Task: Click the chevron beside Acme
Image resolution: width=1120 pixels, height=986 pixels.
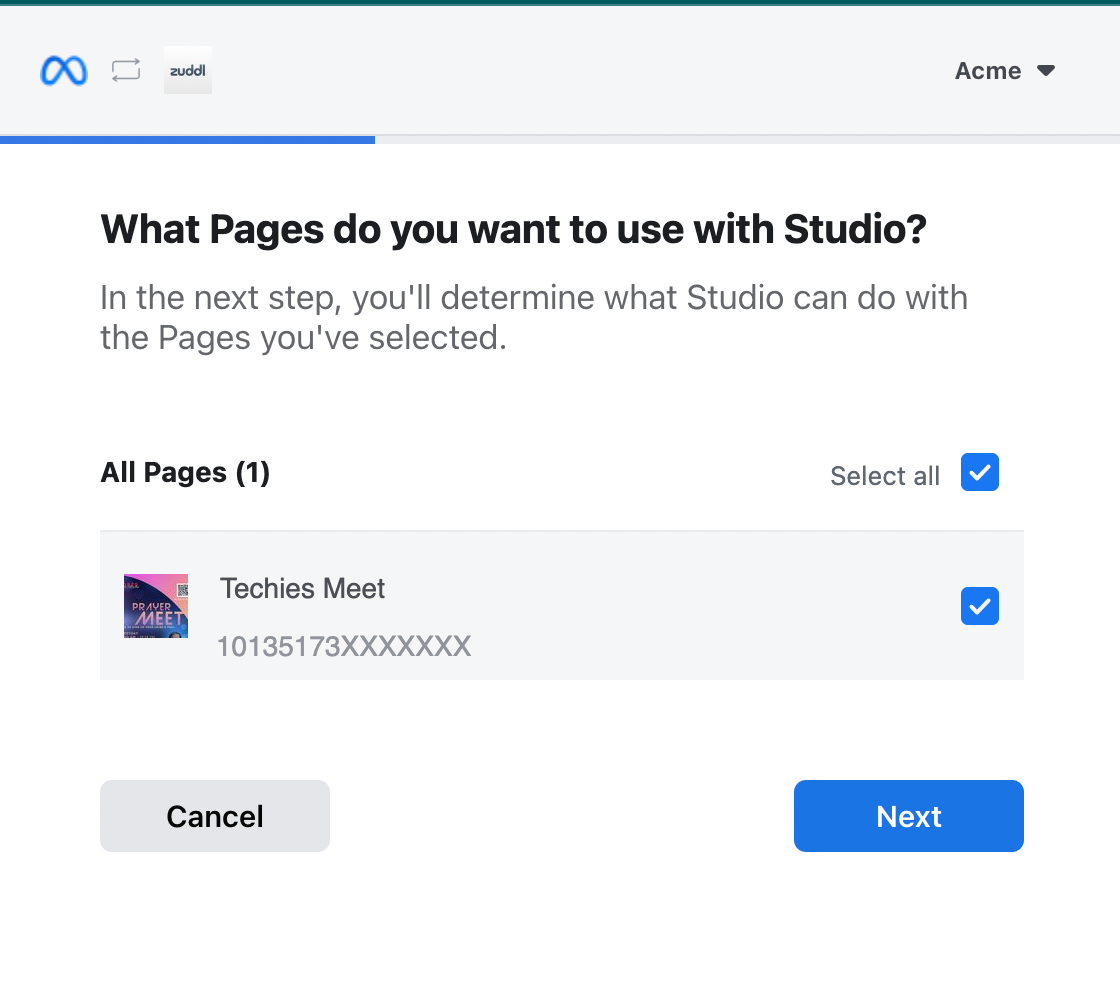Action: tap(1046, 70)
